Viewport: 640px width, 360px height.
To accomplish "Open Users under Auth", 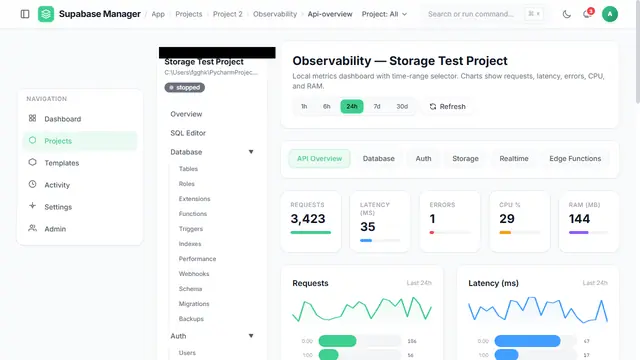I will click(x=187, y=353).
